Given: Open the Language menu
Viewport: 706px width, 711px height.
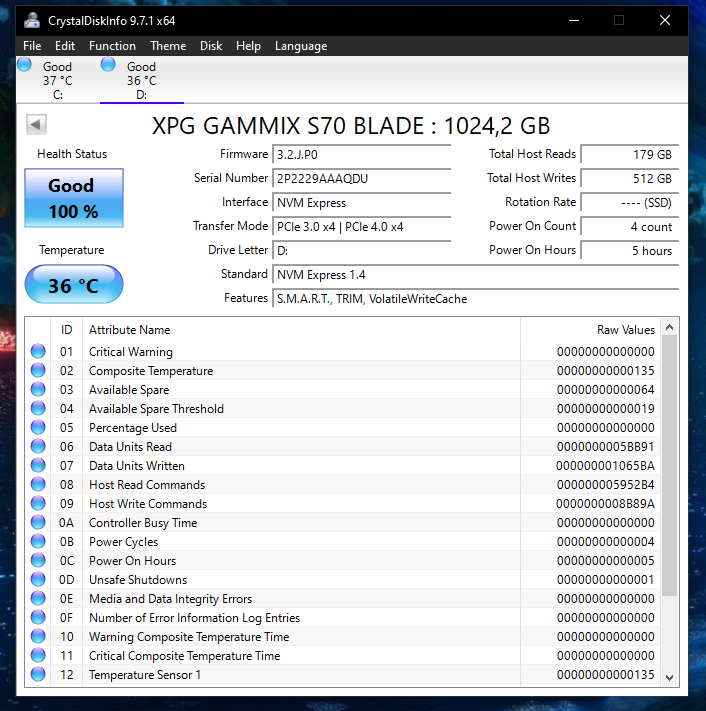Looking at the screenshot, I should pyautogui.click(x=301, y=46).
